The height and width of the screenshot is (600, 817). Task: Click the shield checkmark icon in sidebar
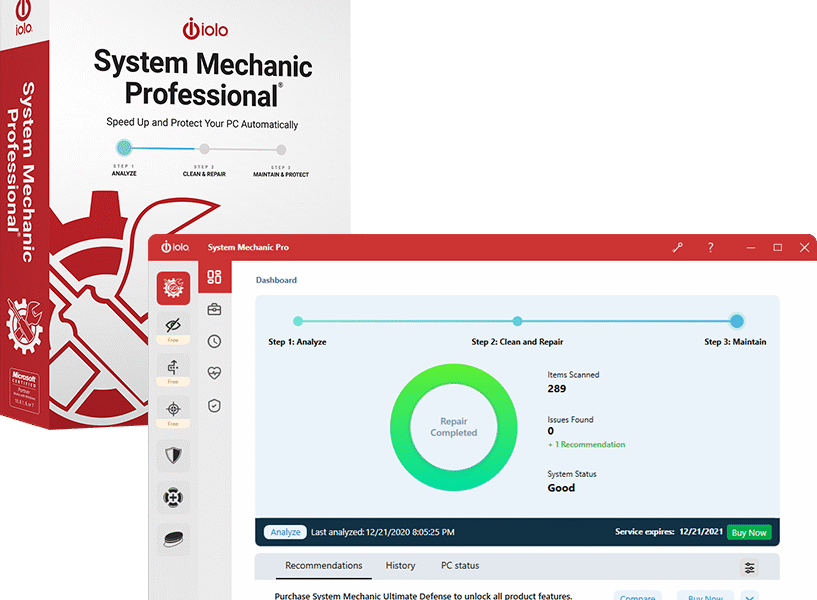214,405
